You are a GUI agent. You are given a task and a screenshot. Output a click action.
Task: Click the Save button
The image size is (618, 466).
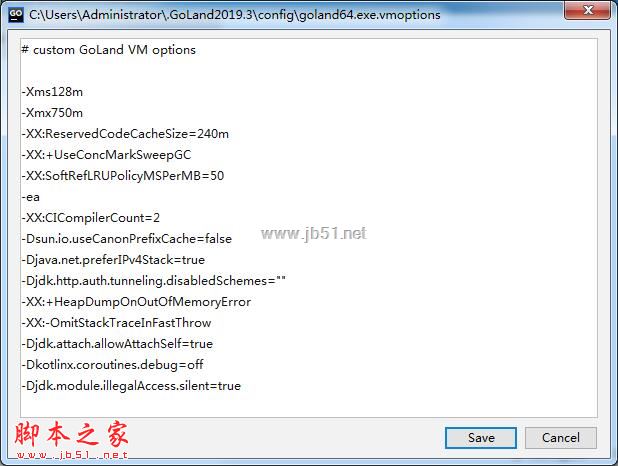tap(480, 438)
